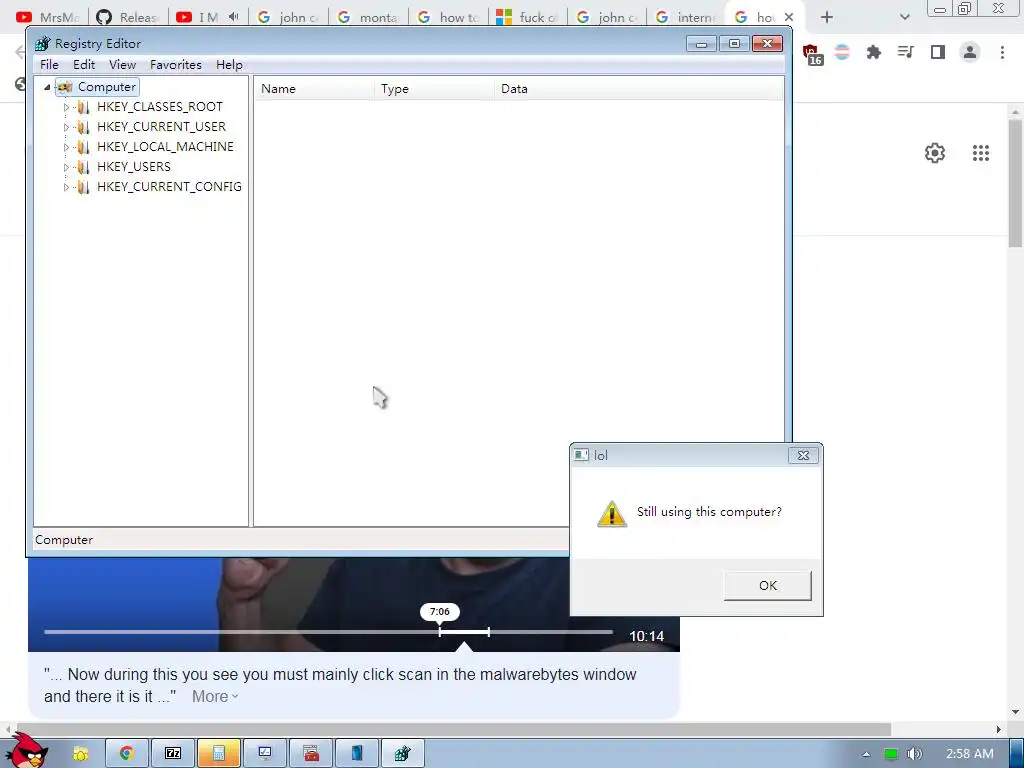Click the Type column header
The width and height of the screenshot is (1024, 768).
point(435,89)
